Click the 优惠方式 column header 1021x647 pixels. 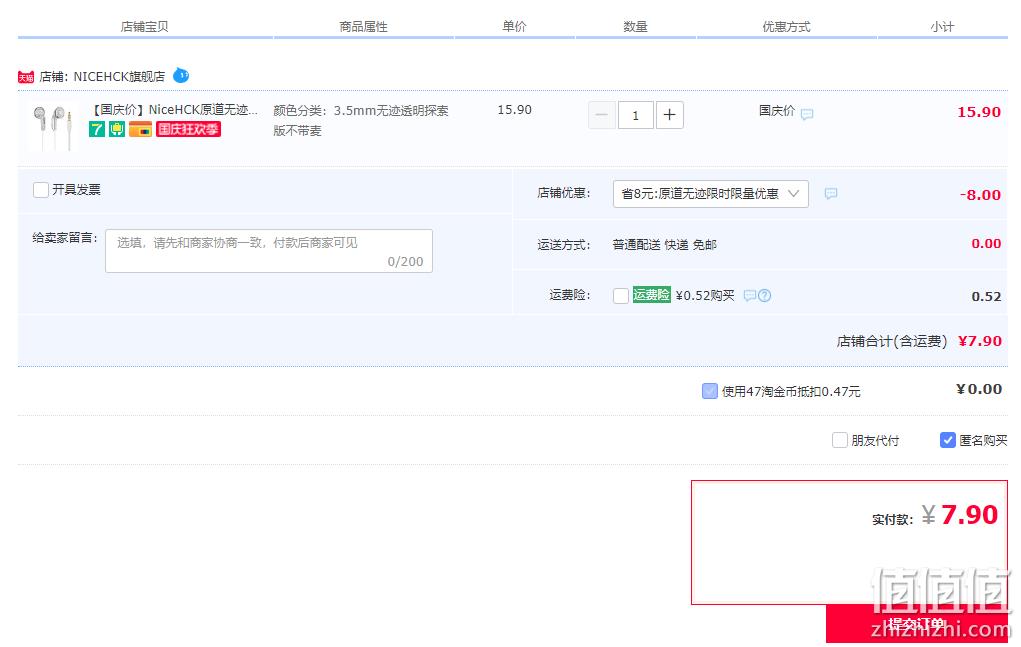click(x=787, y=27)
